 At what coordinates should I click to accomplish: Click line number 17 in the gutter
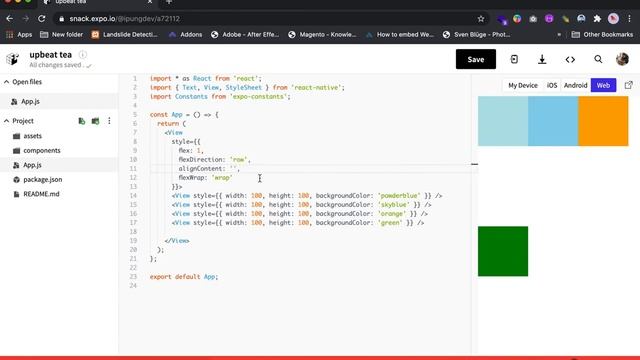pos(133,223)
